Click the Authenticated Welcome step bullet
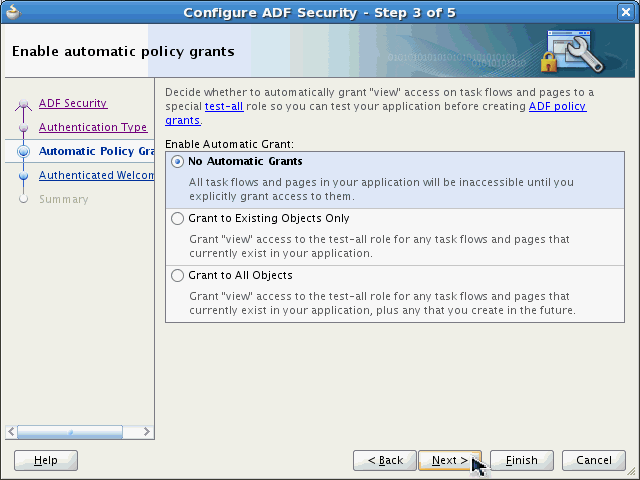Screen dimensions: 640x480 (x=24, y=176)
